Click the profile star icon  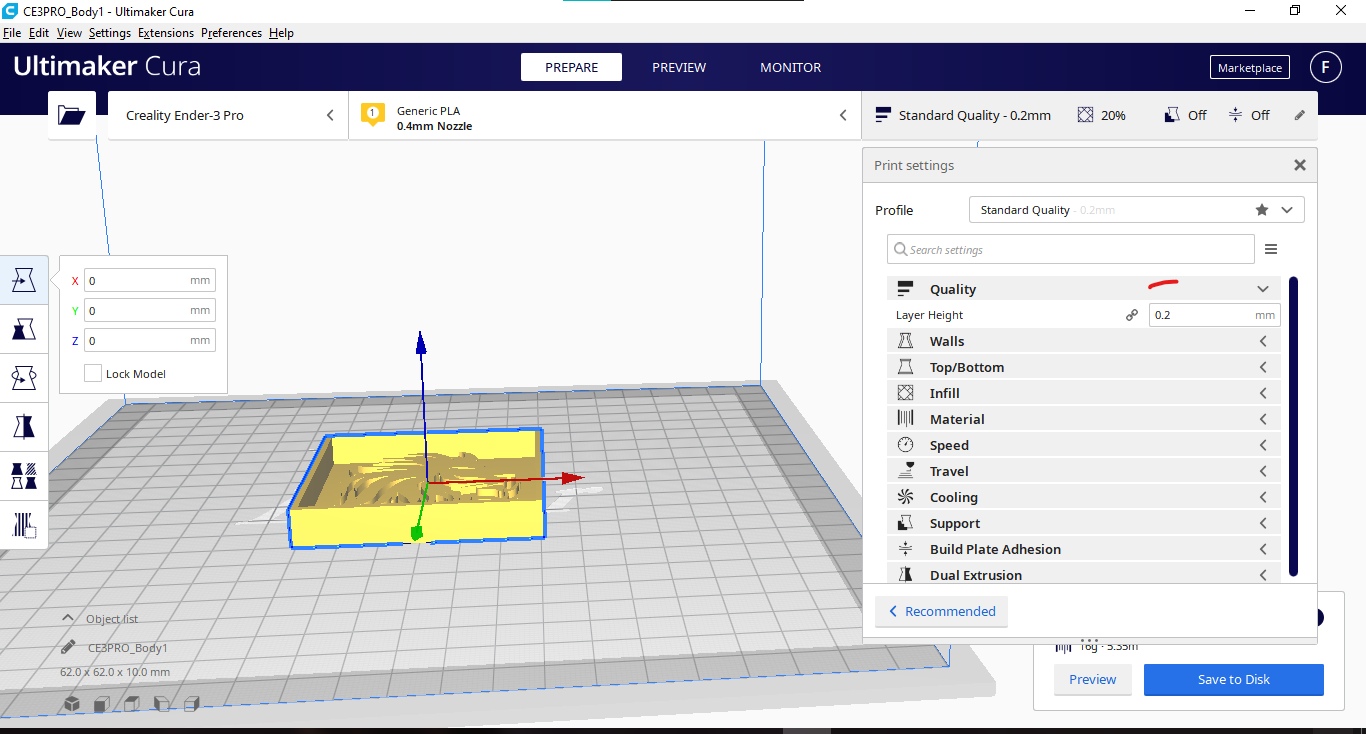click(x=1262, y=210)
